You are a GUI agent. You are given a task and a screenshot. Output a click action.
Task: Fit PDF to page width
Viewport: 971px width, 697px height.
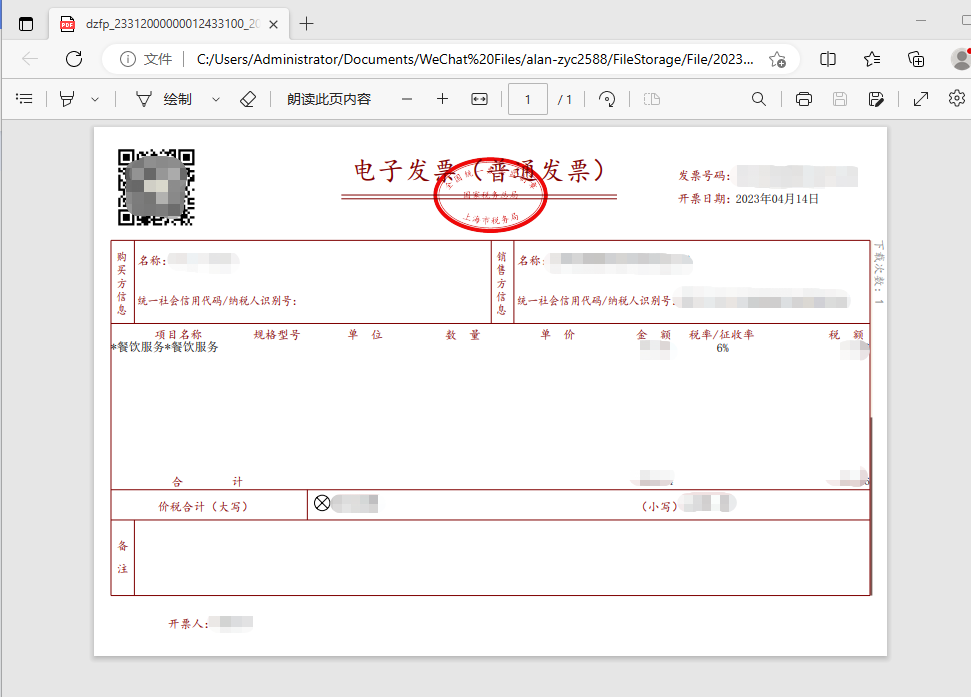[479, 99]
